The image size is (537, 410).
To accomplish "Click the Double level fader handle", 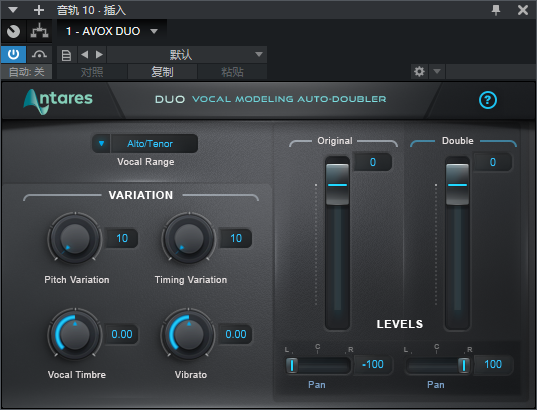I will point(457,185).
